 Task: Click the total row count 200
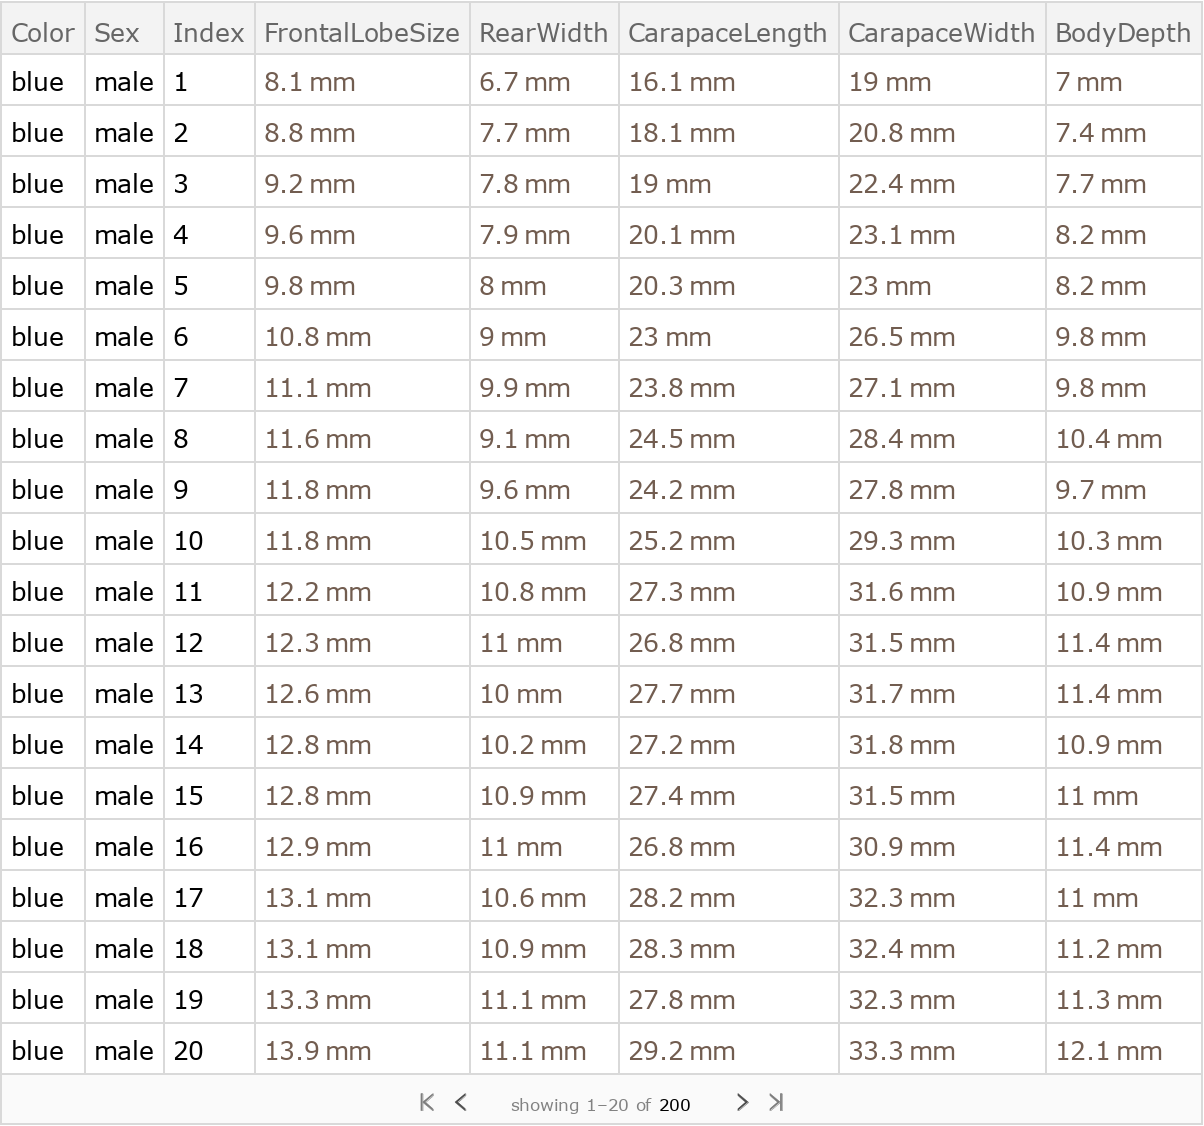[675, 1104]
